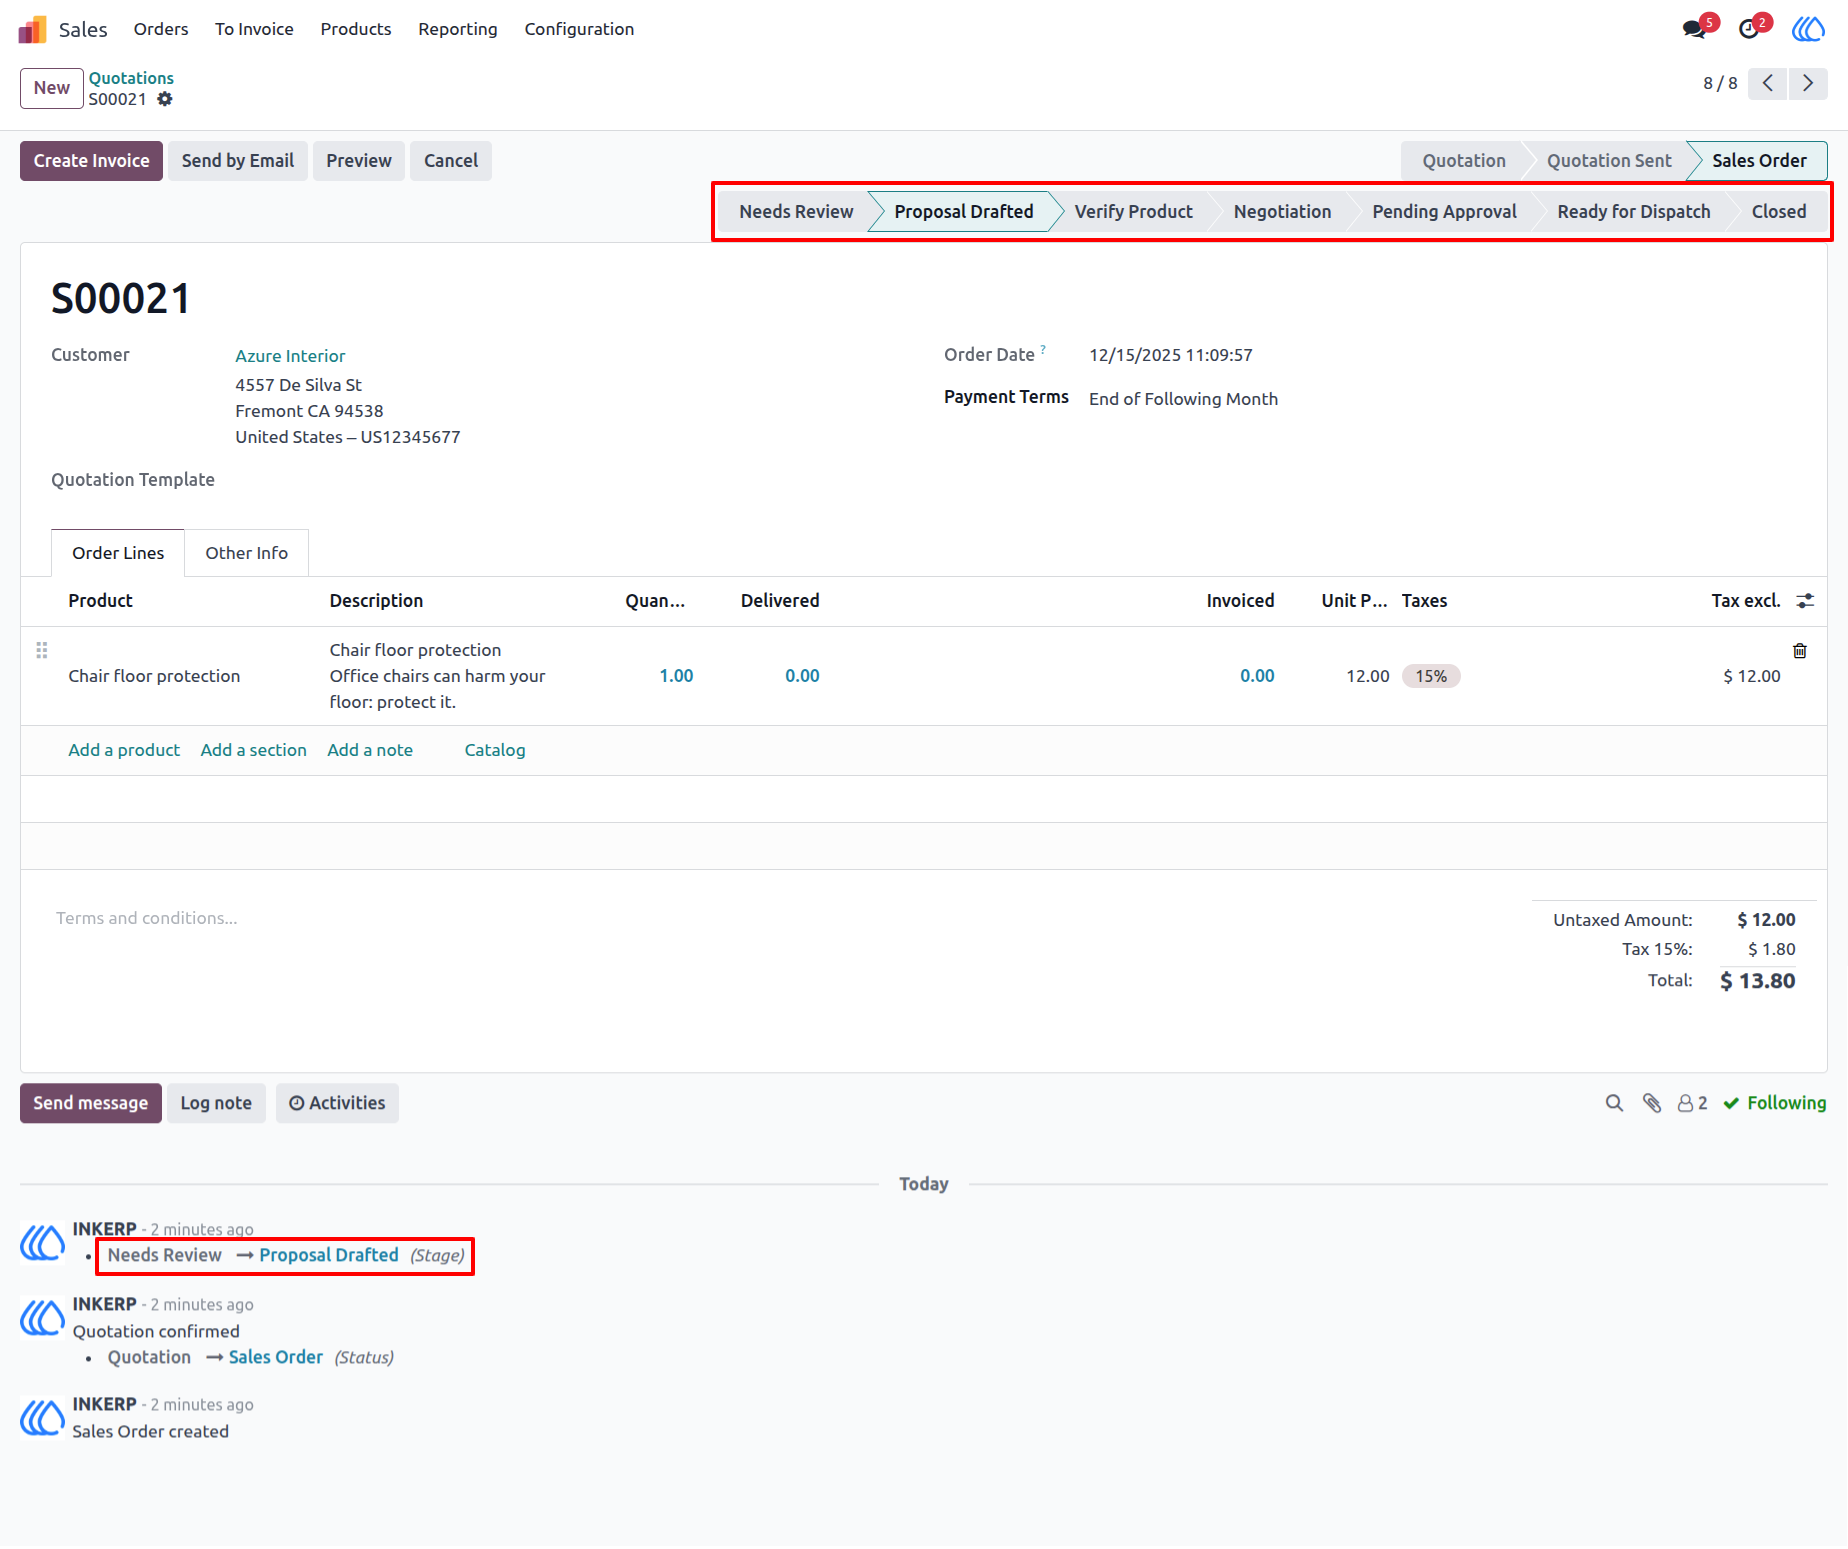Click the Create Invoice button
1848x1549 pixels.
click(x=91, y=161)
